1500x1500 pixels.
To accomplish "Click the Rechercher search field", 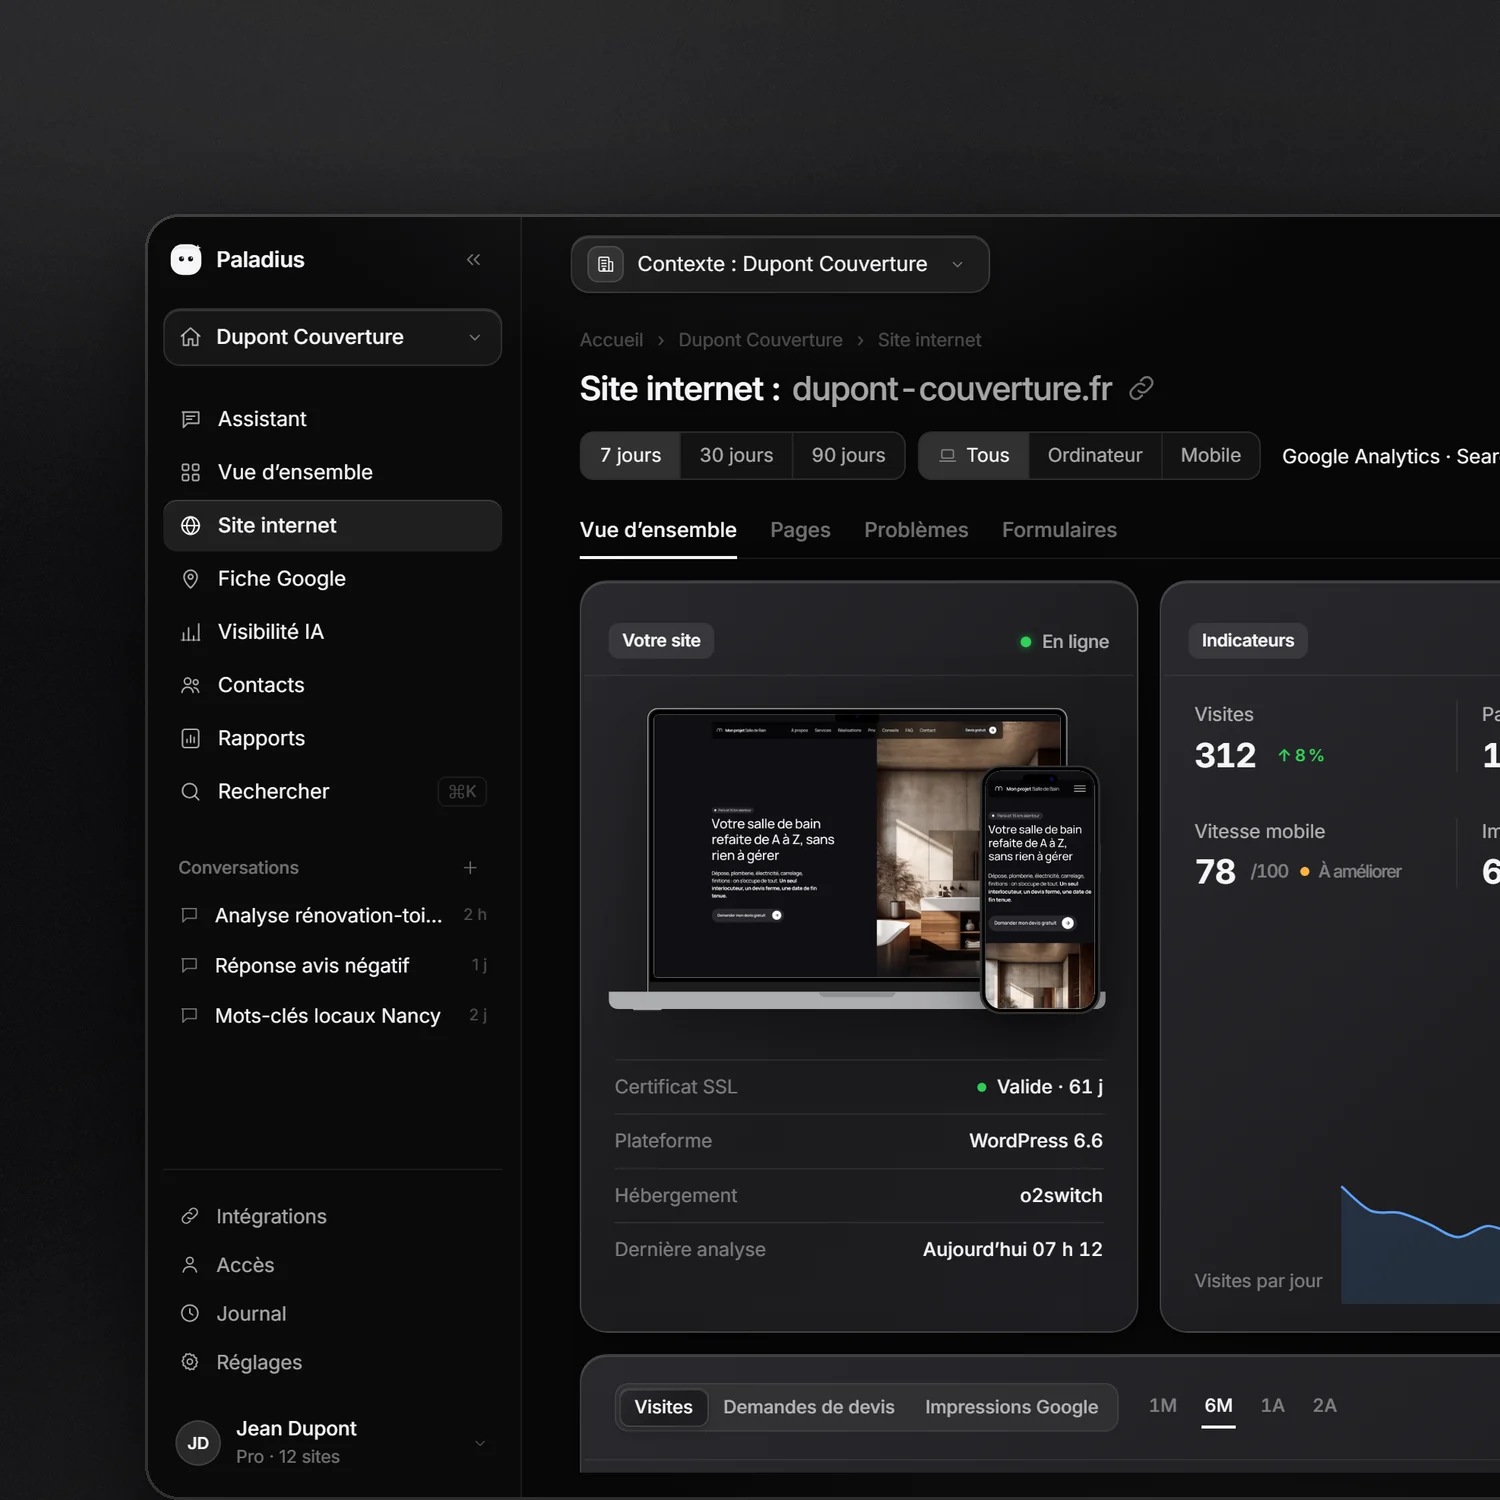I will pos(333,792).
